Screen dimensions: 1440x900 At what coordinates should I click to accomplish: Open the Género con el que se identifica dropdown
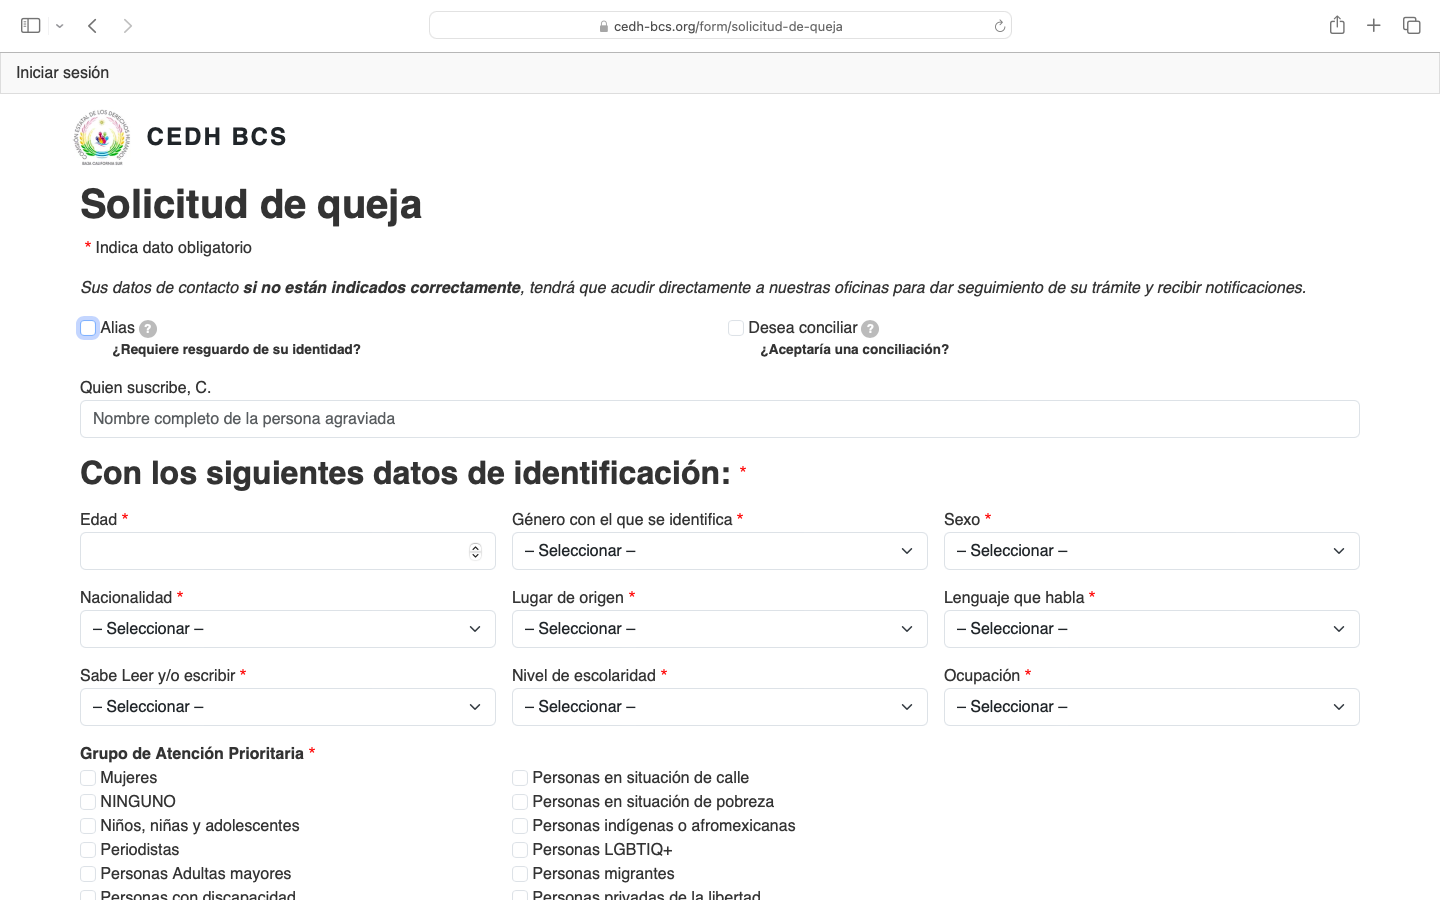pos(720,551)
